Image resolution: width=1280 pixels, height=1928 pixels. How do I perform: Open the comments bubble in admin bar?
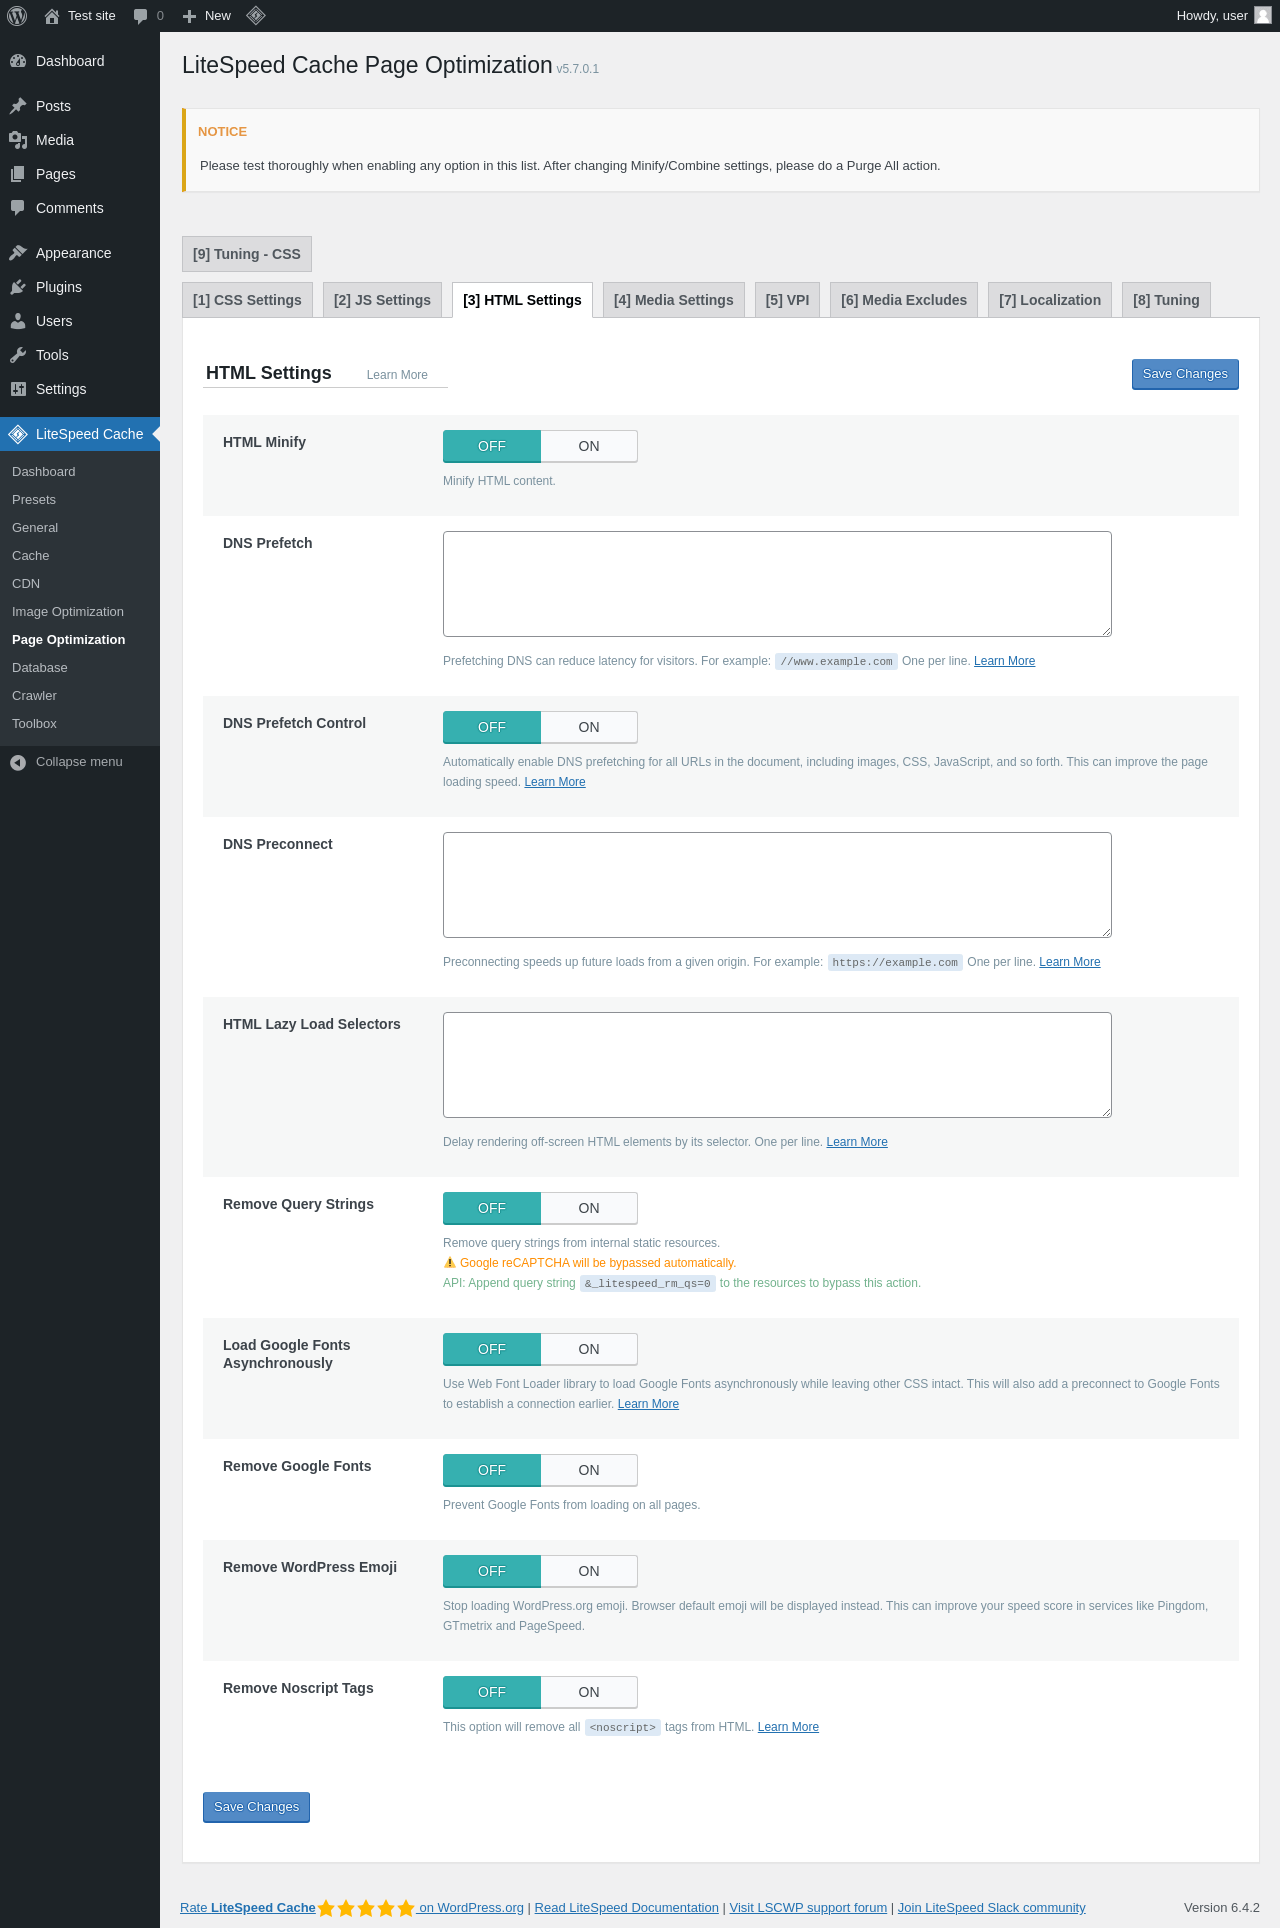(140, 16)
